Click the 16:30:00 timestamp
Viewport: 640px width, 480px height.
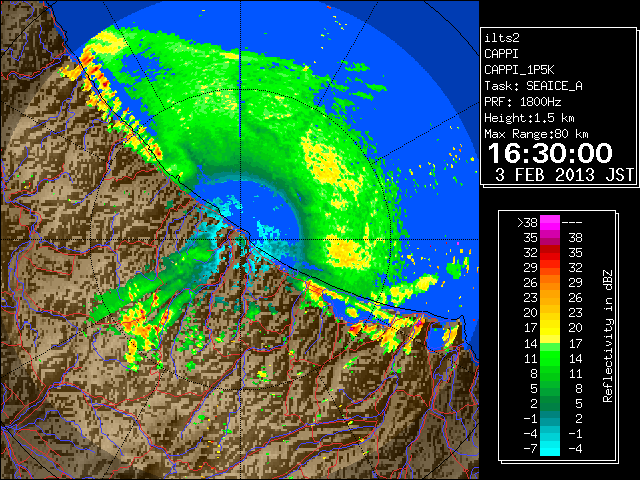click(550, 153)
